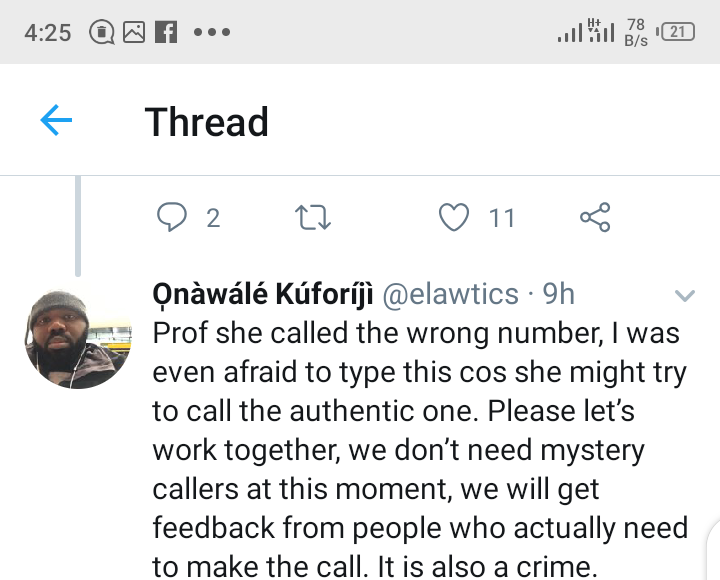The image size is (720, 580).
Task: Open the @elawtics handle
Action: coord(450,294)
